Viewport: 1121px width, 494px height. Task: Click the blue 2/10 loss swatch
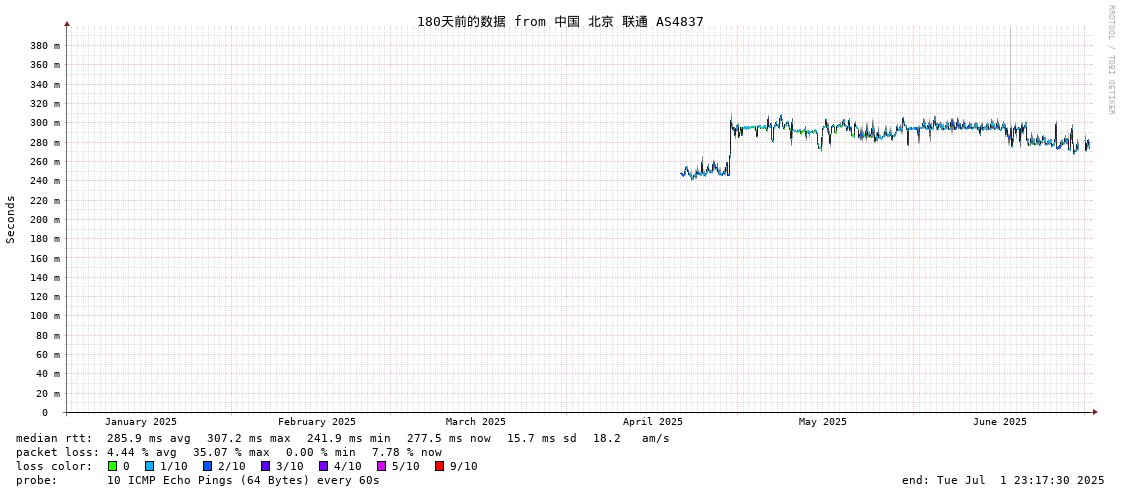207,466
